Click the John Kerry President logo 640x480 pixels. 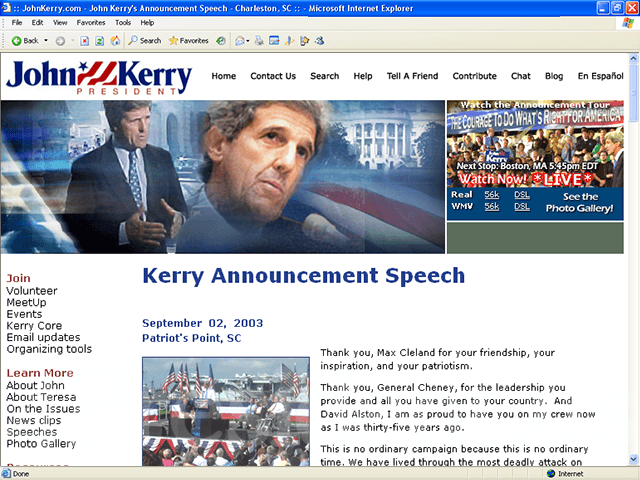pyautogui.click(x=99, y=78)
